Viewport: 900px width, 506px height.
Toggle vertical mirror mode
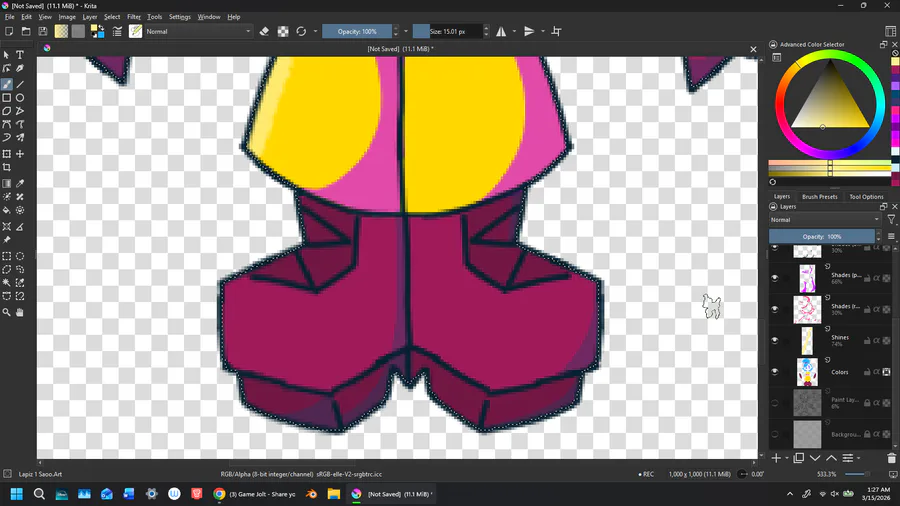coord(529,32)
